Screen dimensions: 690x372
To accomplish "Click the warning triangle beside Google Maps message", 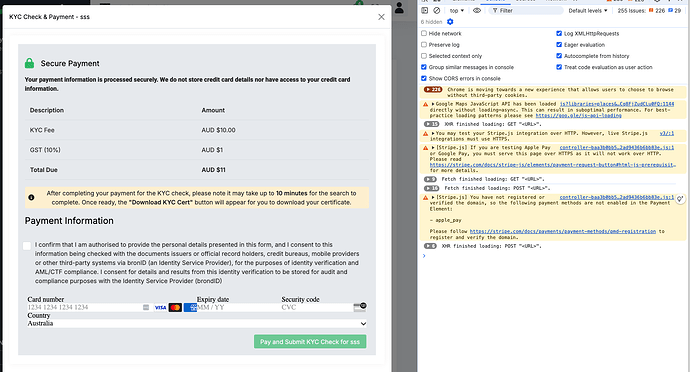I will [426, 104].
